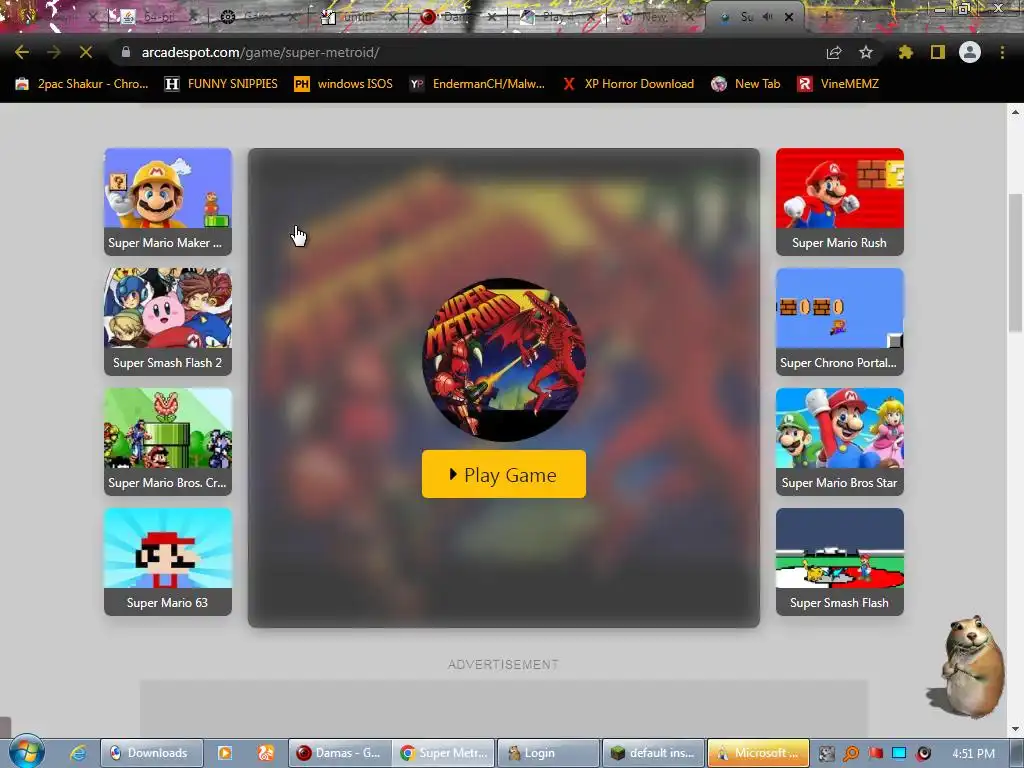1024x768 pixels.
Task: Switch to the highlighted 'Microsoft ...' taskbar window
Action: point(758,753)
